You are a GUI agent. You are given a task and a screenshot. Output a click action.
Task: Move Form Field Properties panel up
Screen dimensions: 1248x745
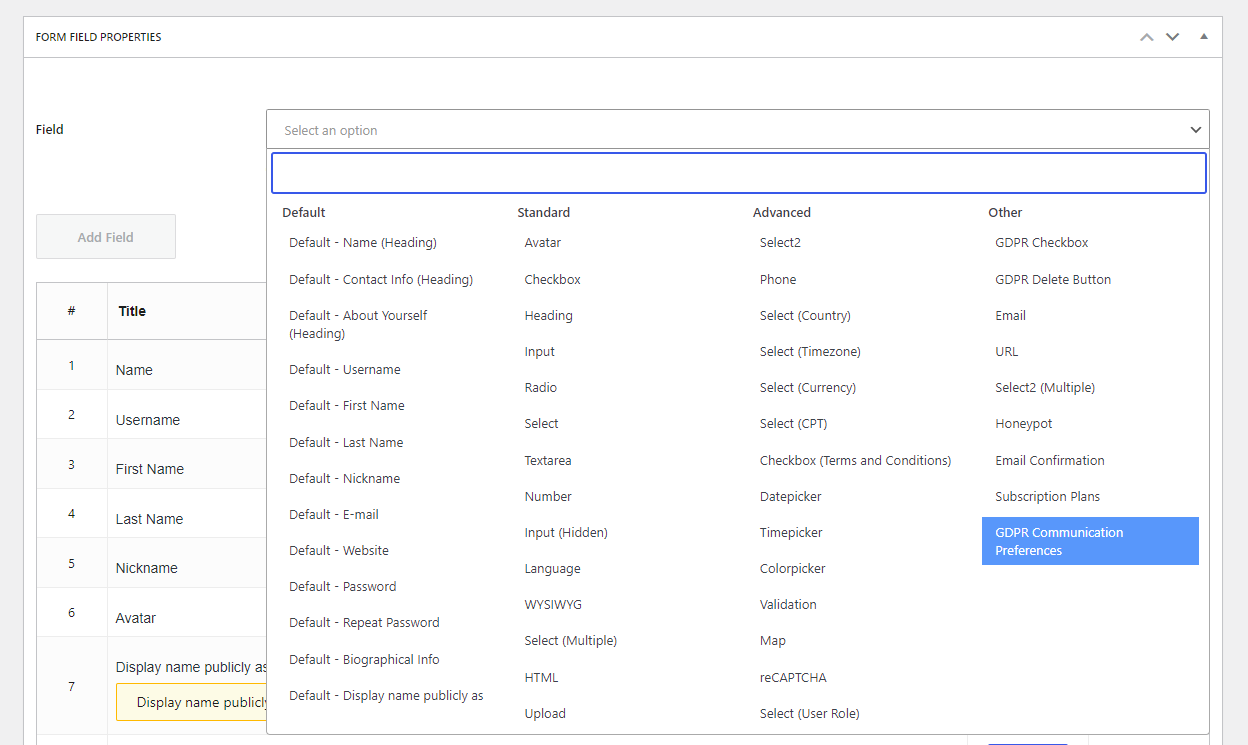pos(1147,37)
